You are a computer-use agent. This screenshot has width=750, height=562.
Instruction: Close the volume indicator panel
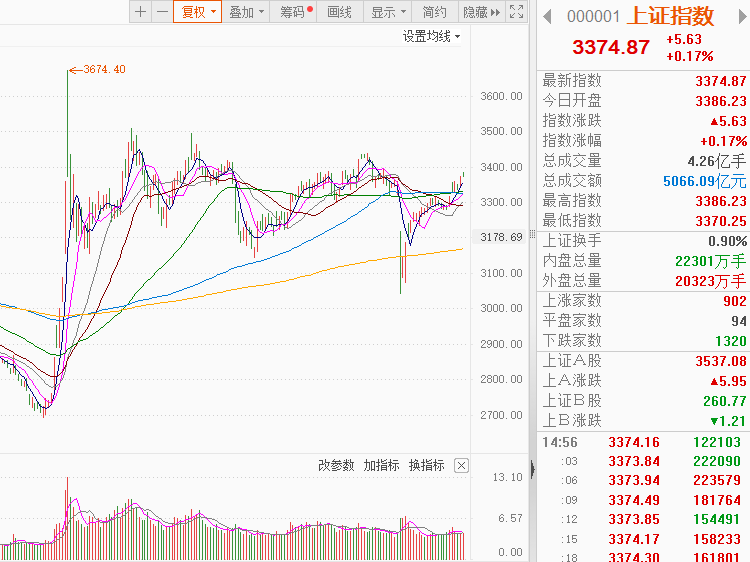click(x=461, y=465)
